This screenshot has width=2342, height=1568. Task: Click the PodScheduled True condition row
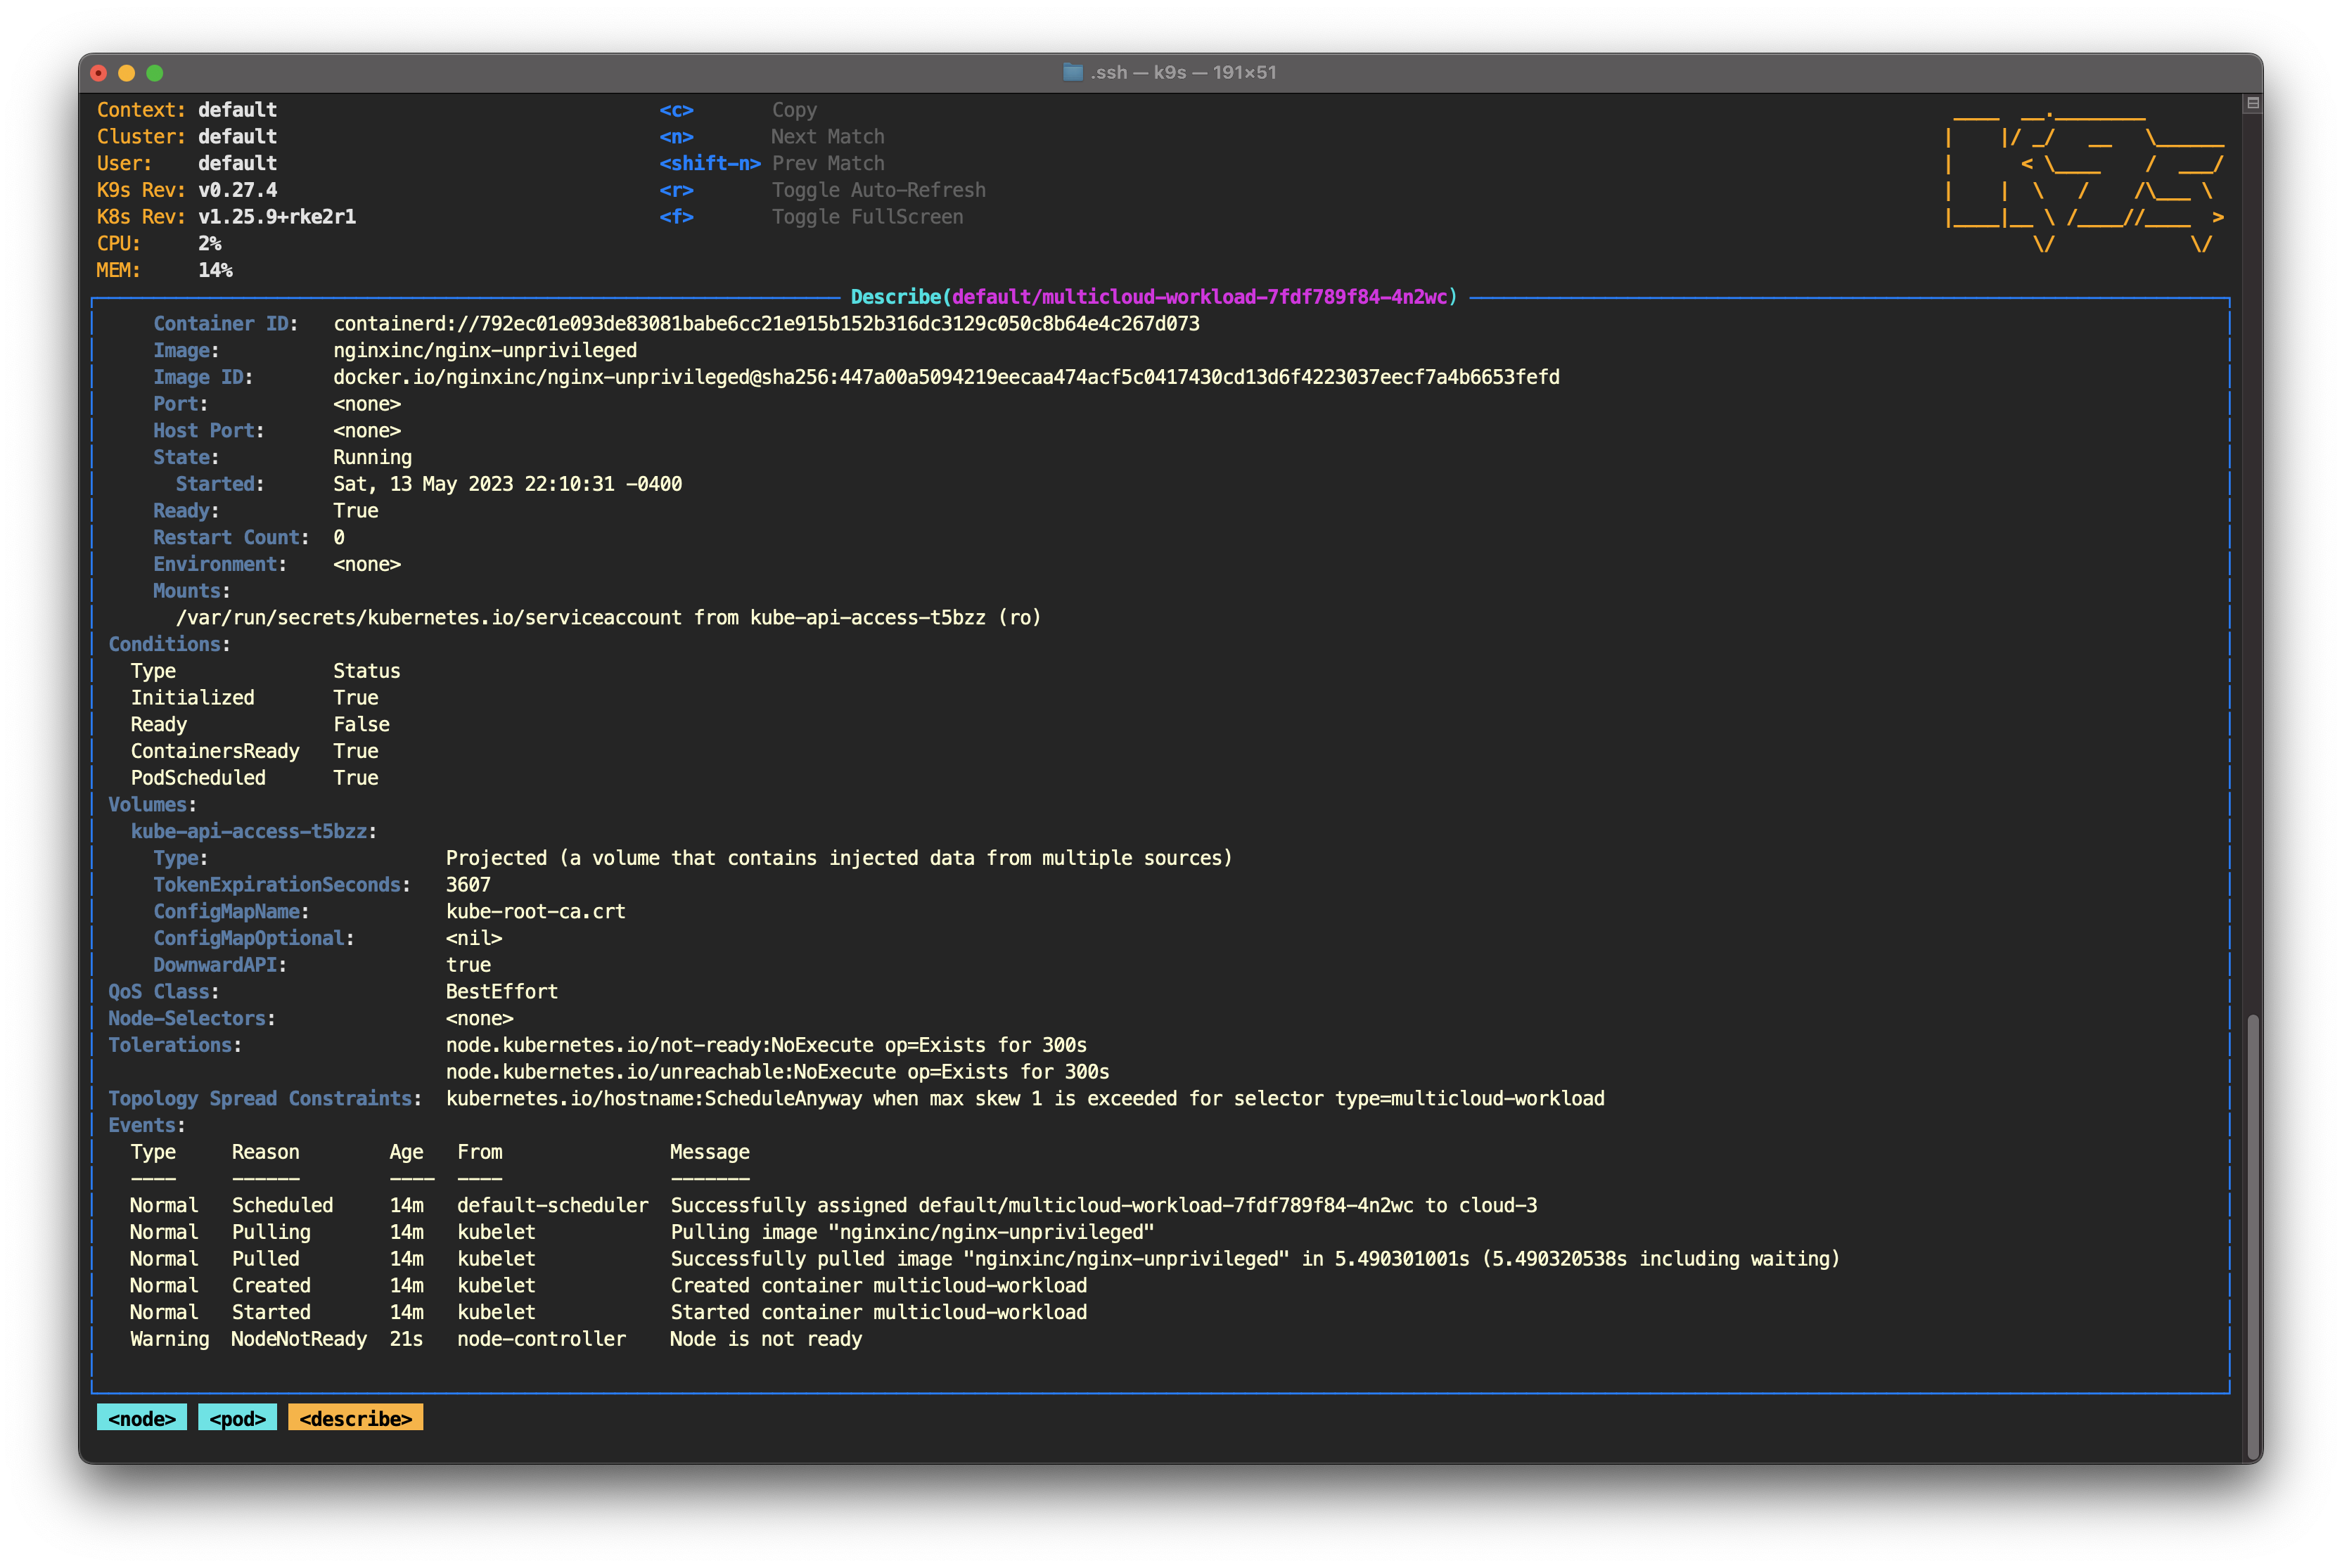coord(254,778)
